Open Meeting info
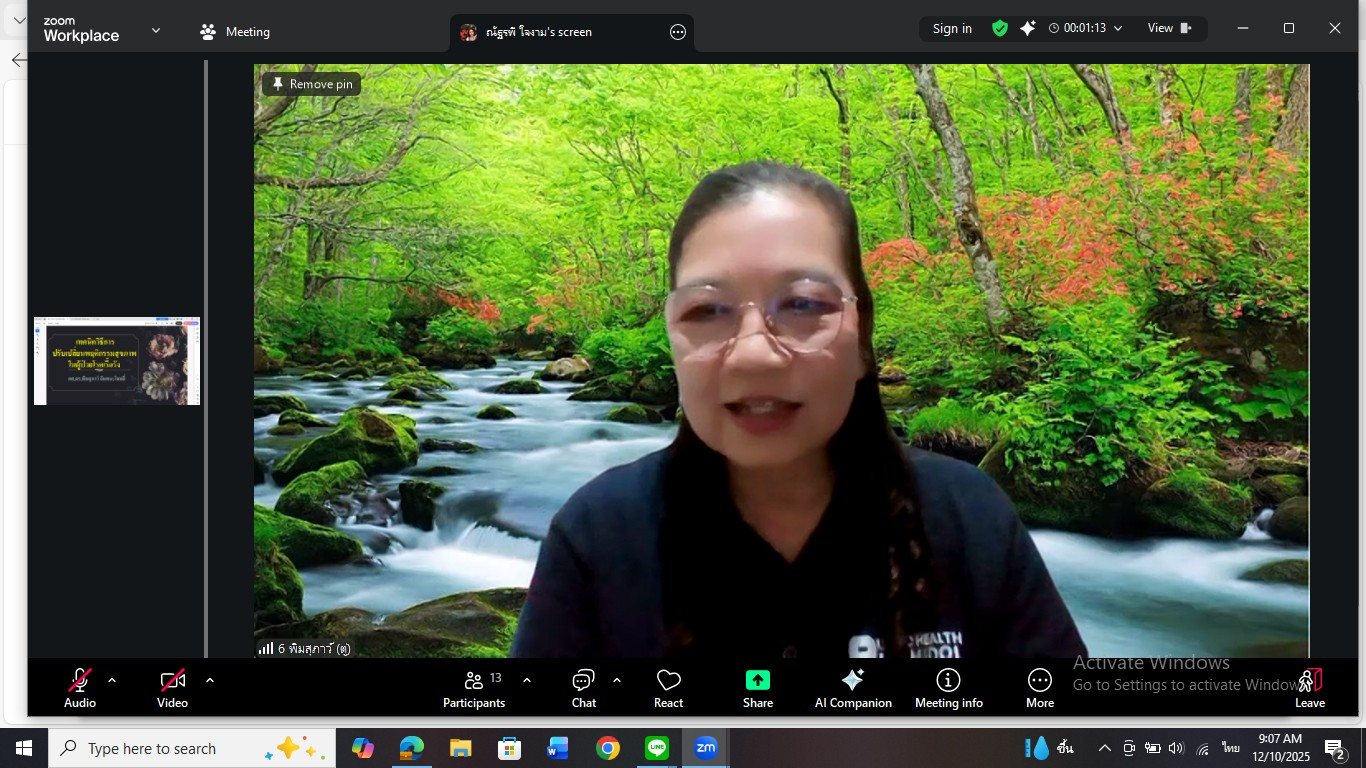This screenshot has height=768, width=1366. (948, 688)
